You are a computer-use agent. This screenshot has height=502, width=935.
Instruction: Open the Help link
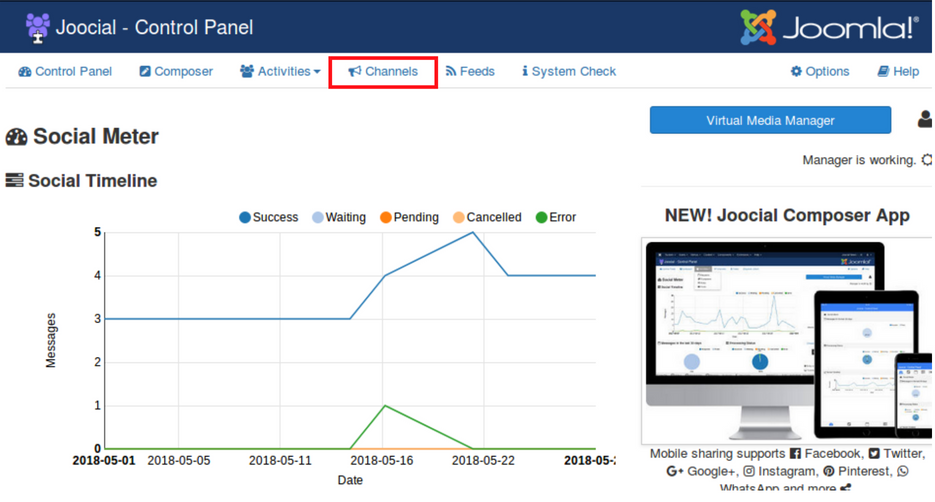coord(898,72)
